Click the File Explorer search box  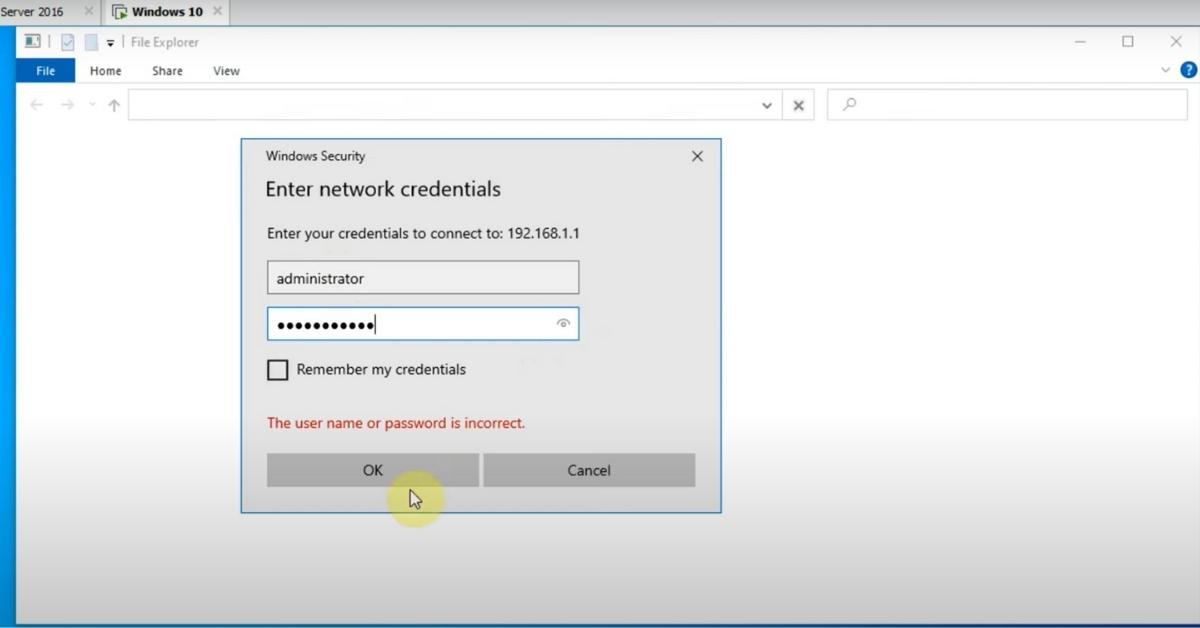(1007, 104)
